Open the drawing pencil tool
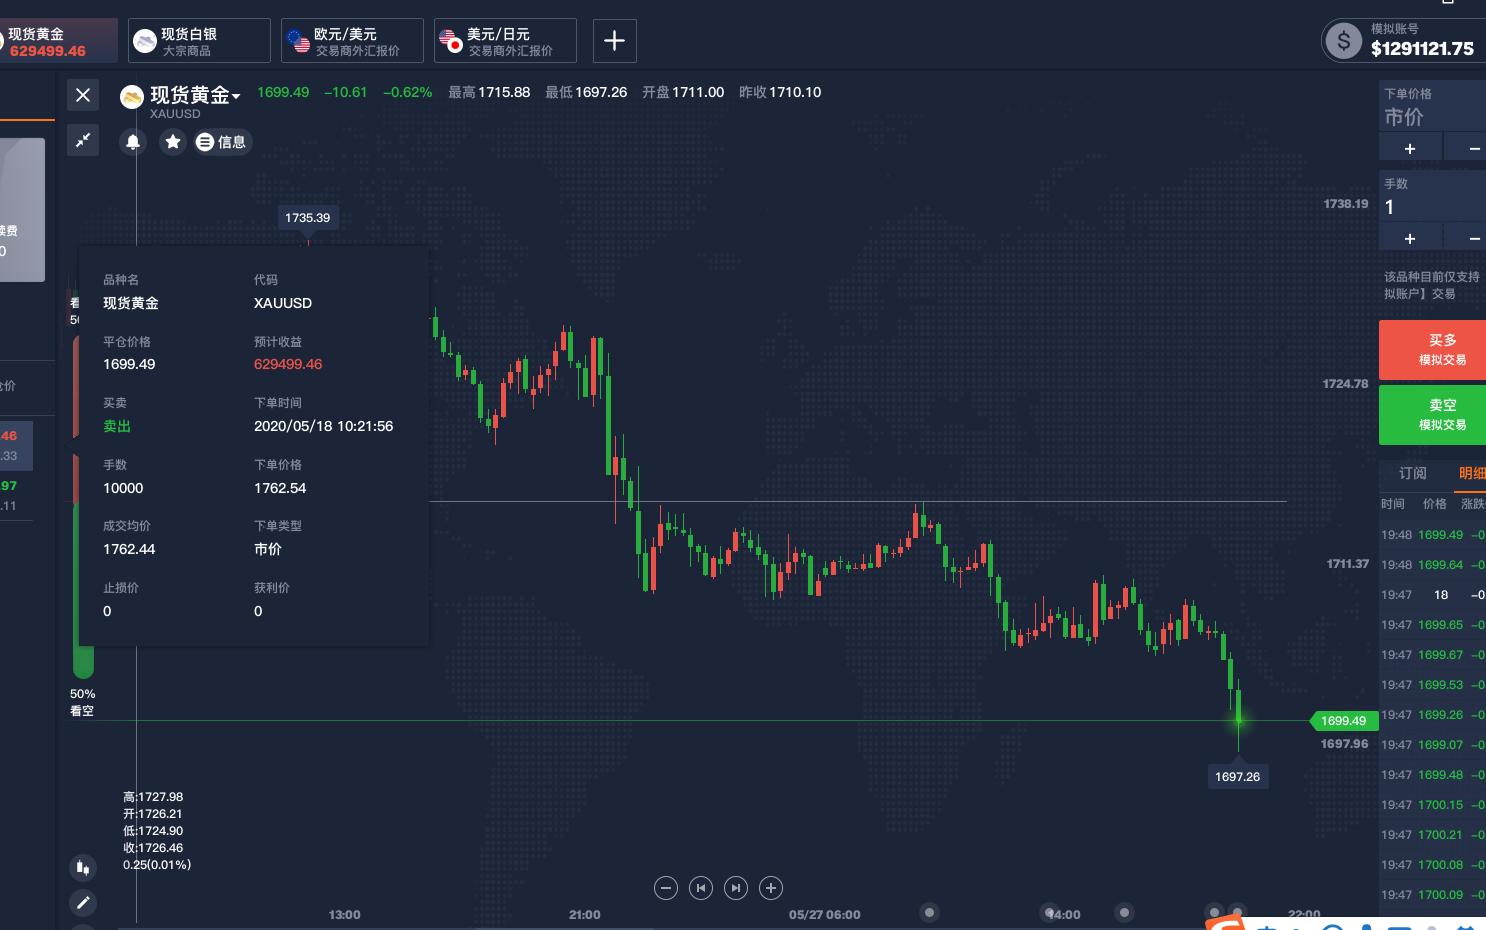 [x=83, y=903]
